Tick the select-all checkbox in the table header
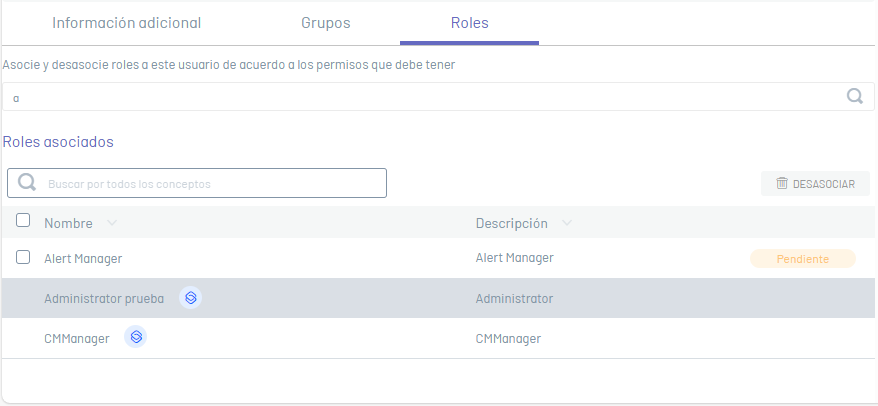 23,220
